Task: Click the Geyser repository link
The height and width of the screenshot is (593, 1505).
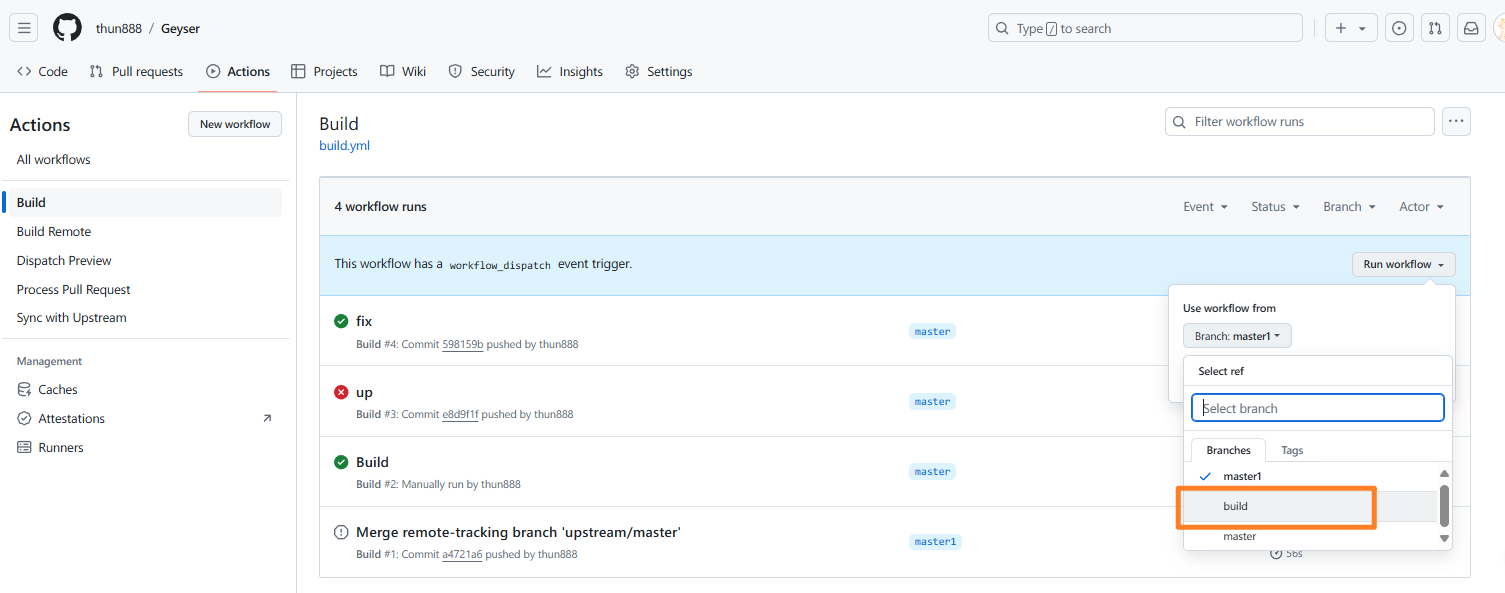Action: point(180,28)
